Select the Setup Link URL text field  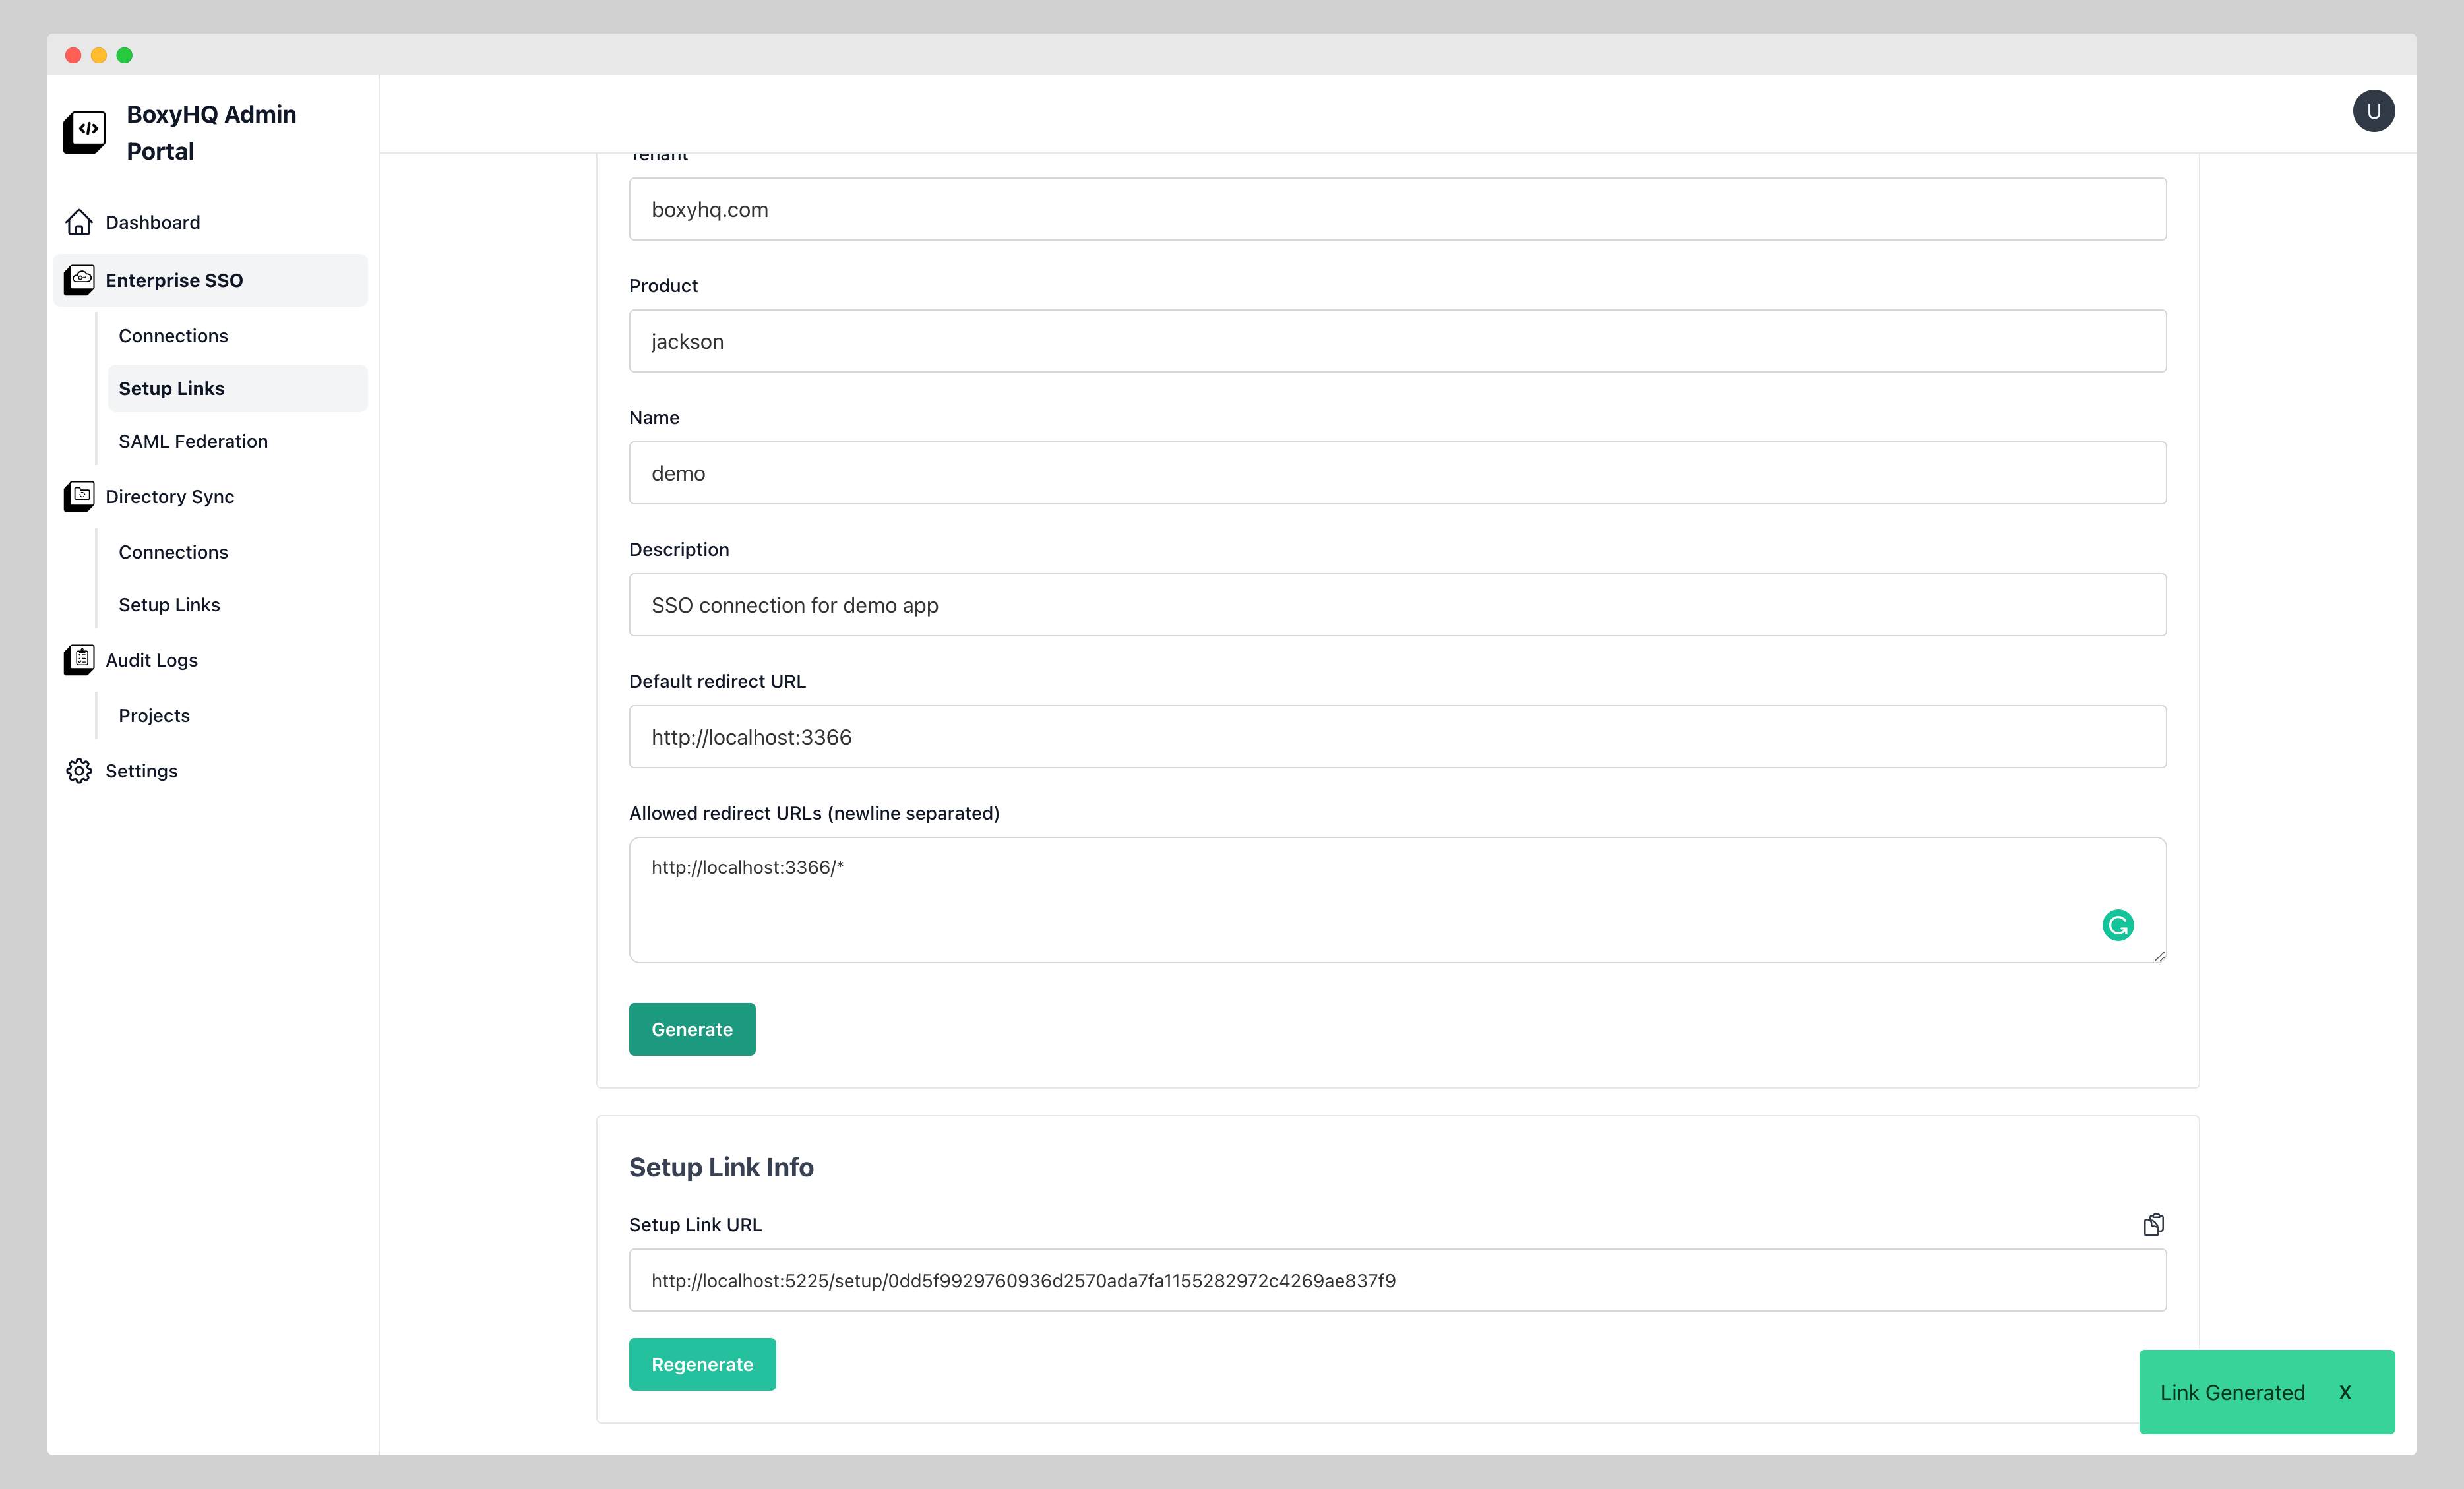point(1397,1280)
